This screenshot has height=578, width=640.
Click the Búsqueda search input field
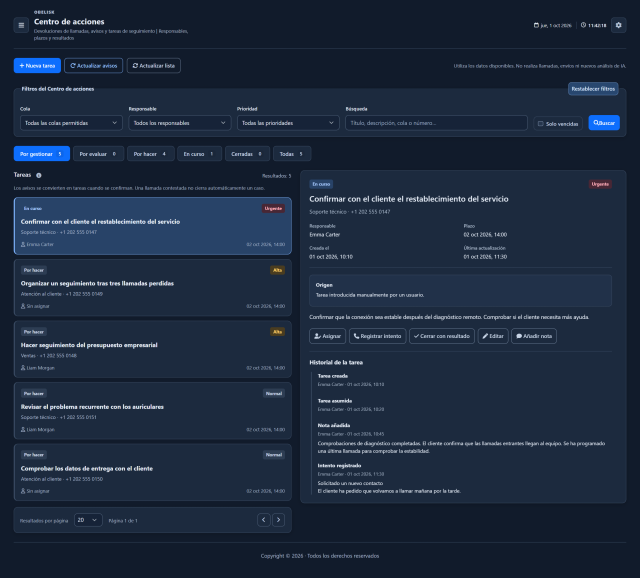(436, 123)
